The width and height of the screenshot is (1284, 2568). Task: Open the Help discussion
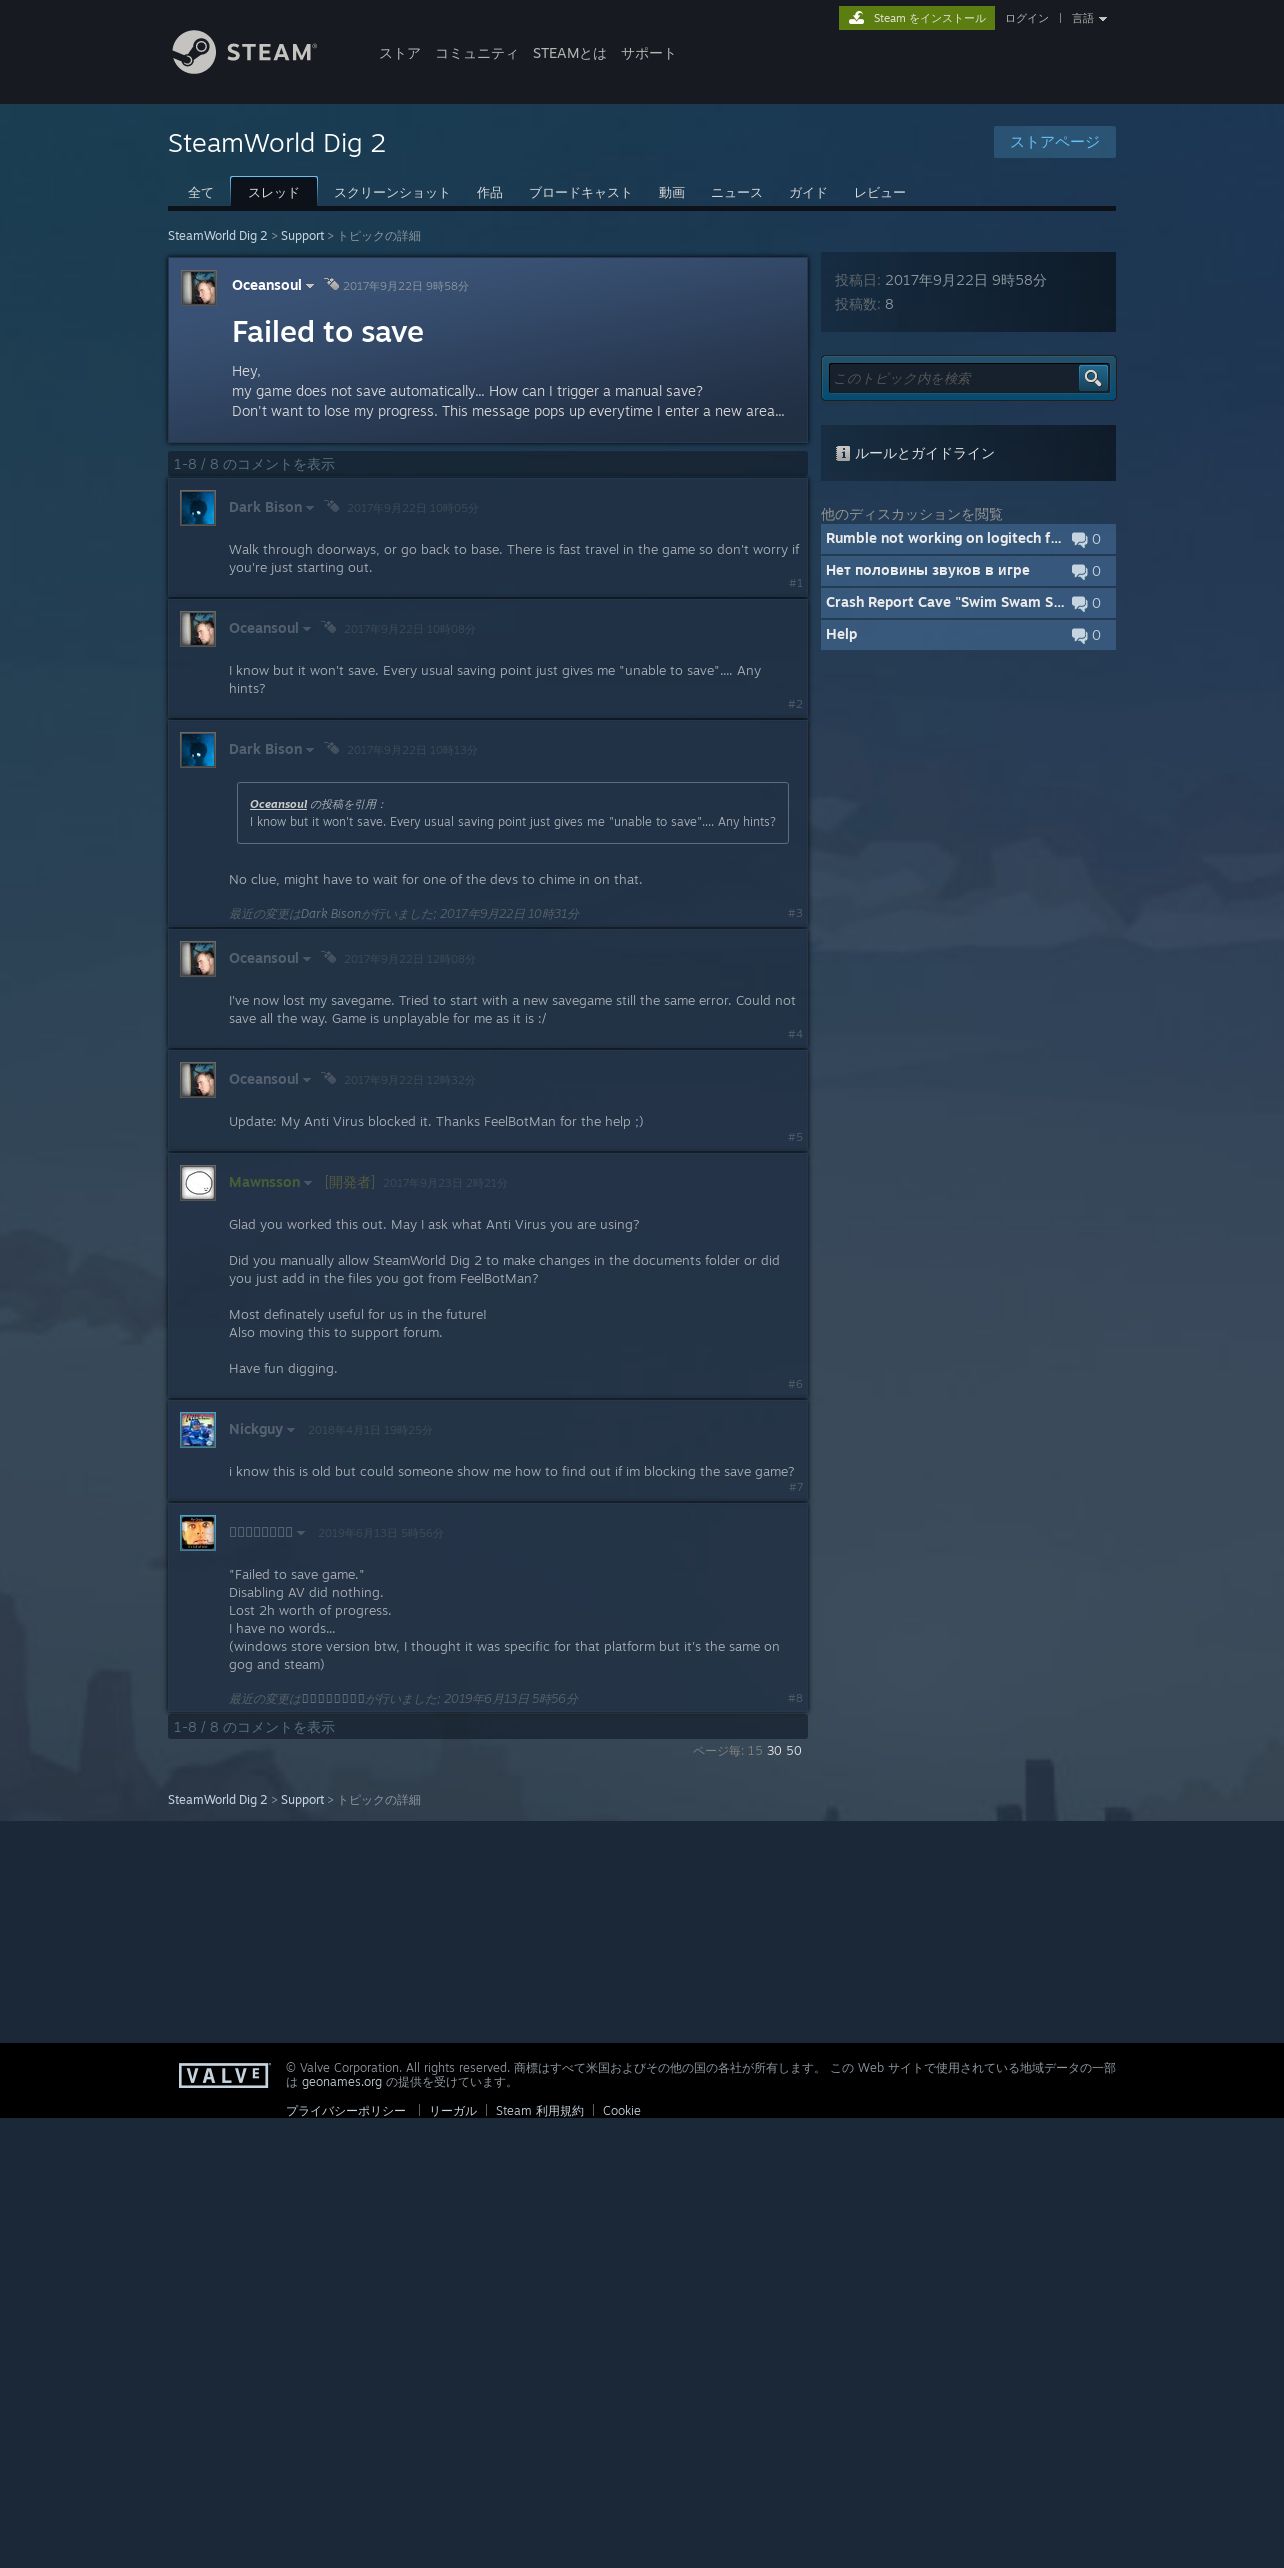click(x=968, y=635)
